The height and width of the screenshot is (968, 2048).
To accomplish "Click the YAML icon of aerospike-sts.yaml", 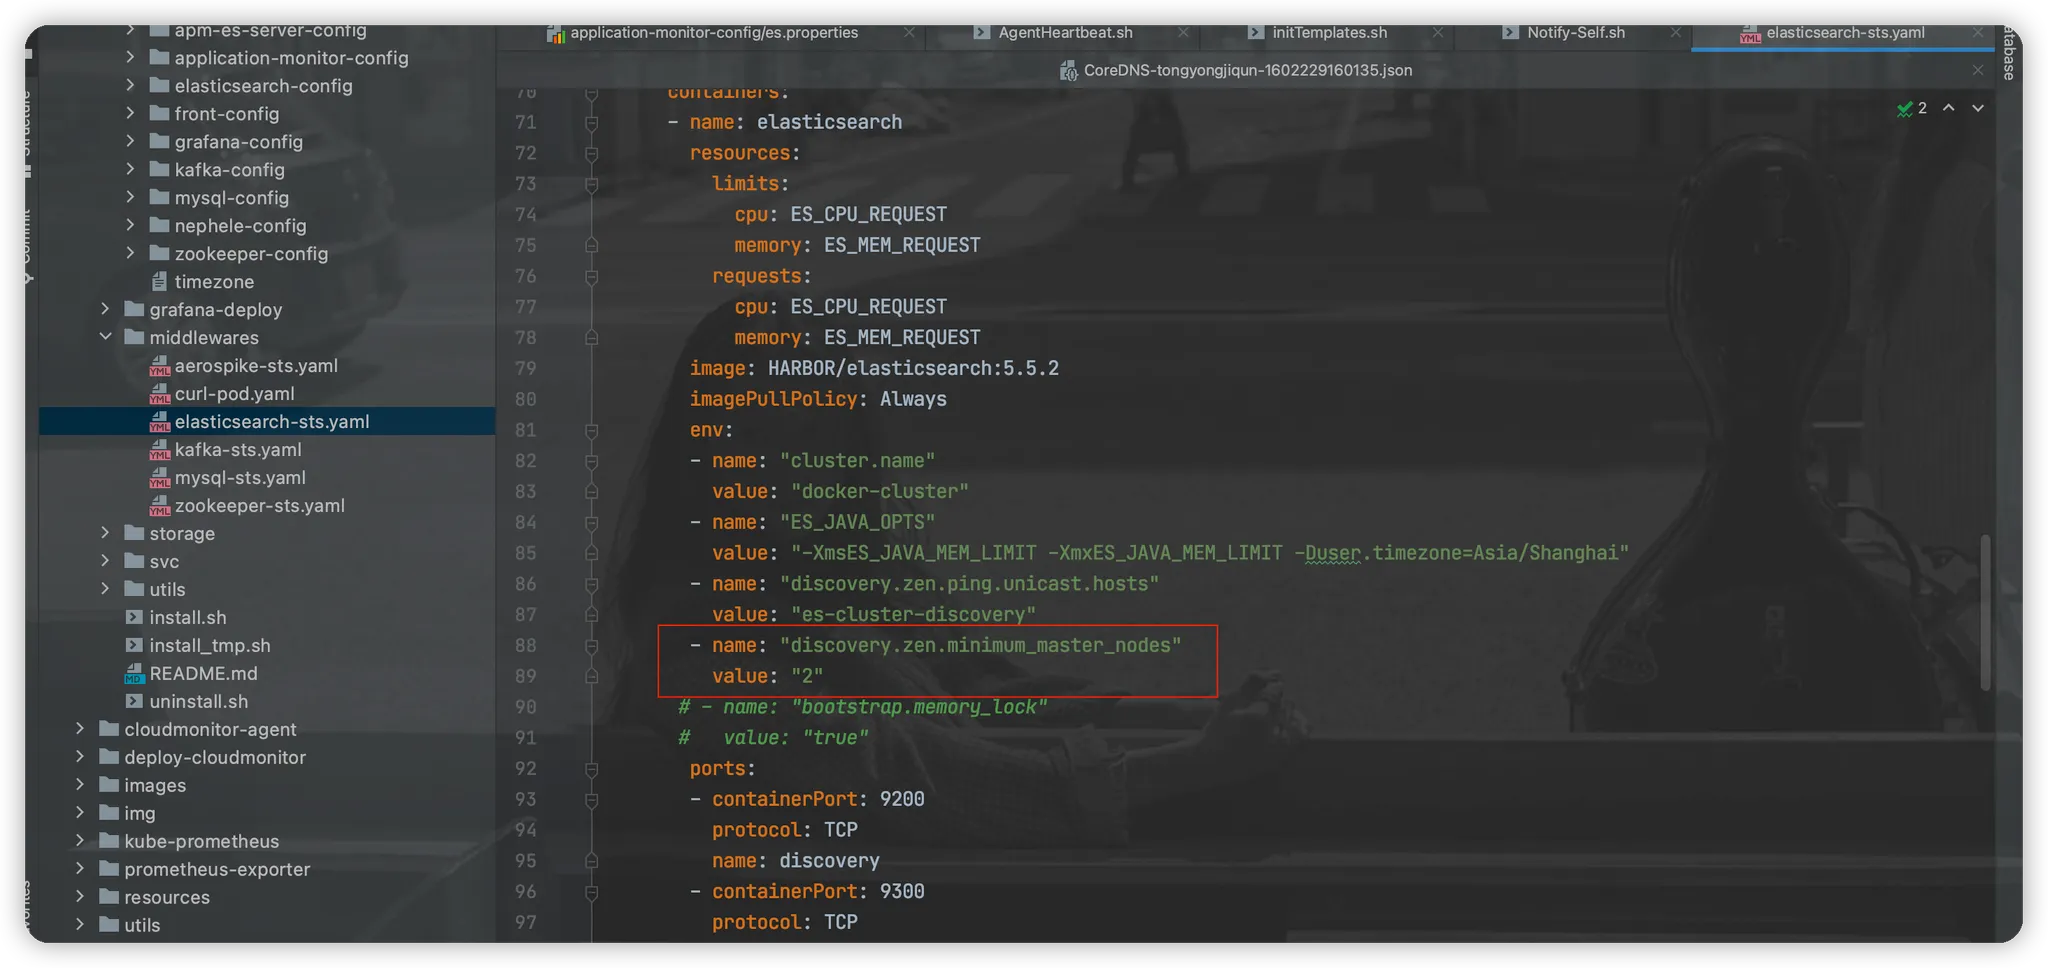I will click(x=160, y=366).
